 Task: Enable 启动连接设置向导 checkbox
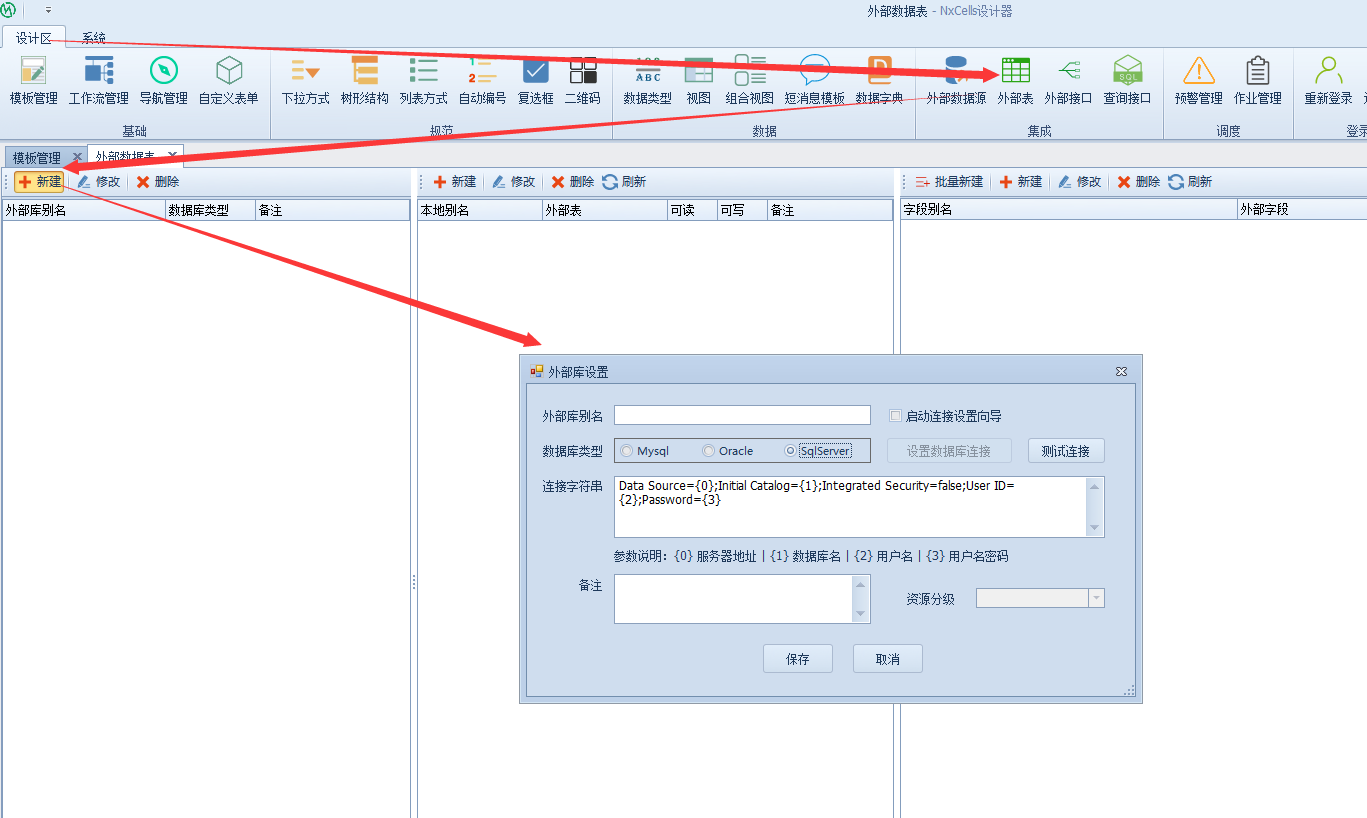coord(896,416)
